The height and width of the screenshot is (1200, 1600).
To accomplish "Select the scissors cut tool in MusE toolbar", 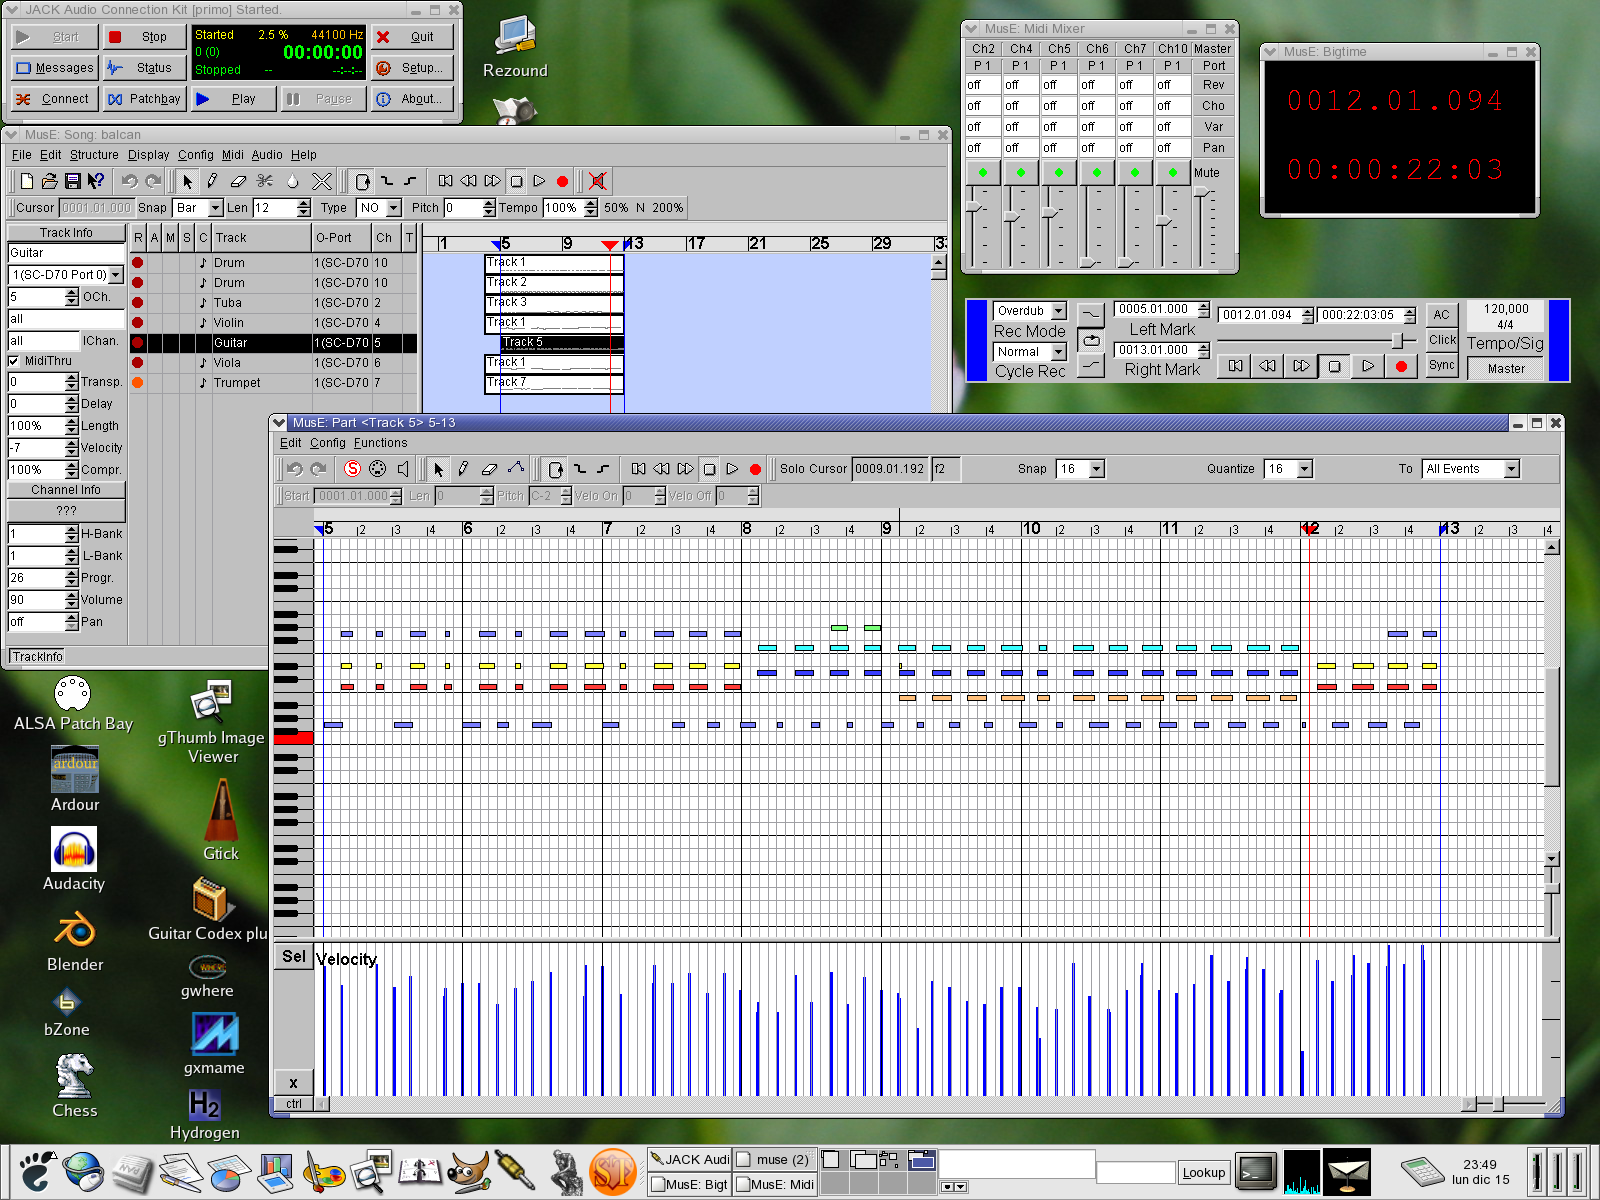I will tap(265, 181).
